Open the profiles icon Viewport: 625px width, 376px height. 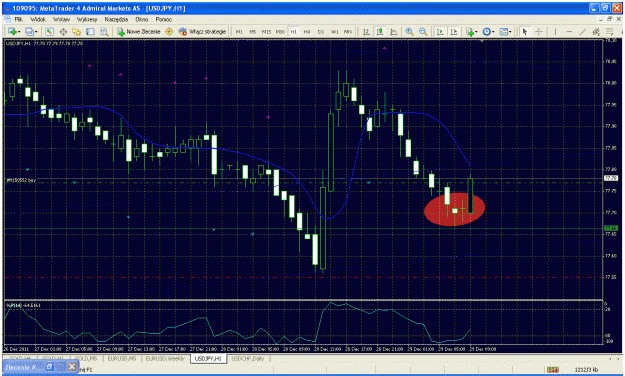[x=29, y=31]
